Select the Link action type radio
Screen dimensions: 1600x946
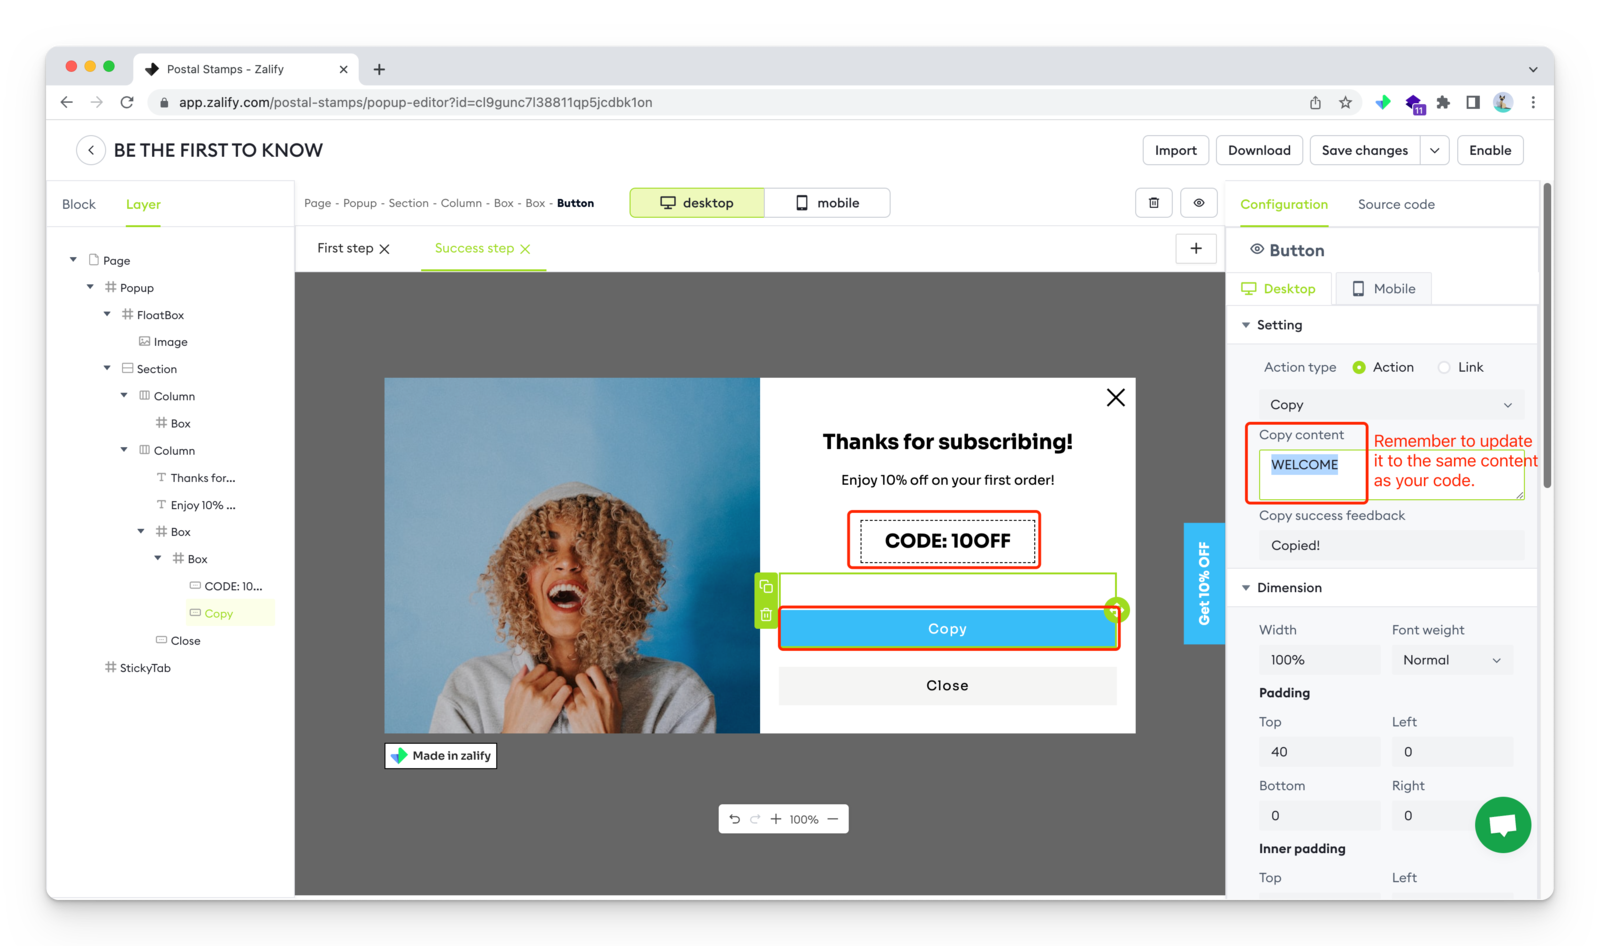point(1444,368)
